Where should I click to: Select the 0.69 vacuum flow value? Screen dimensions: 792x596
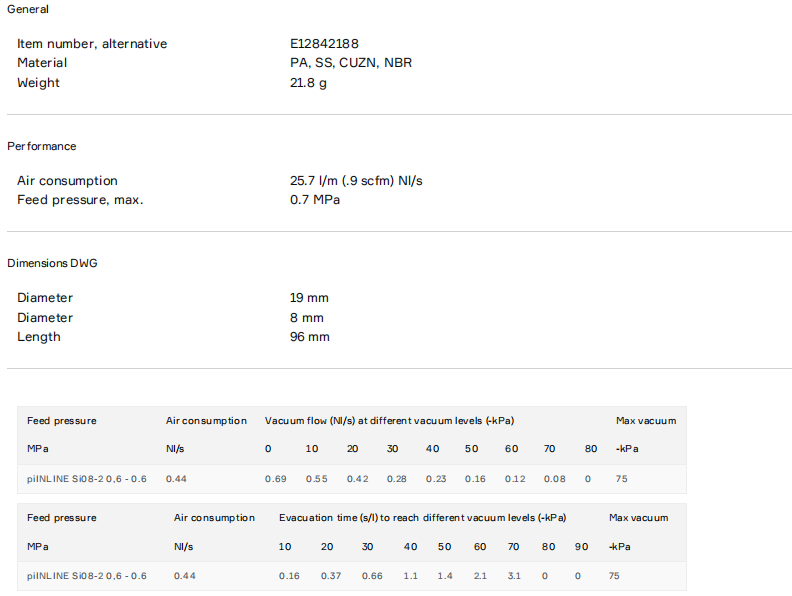pyautogui.click(x=275, y=479)
